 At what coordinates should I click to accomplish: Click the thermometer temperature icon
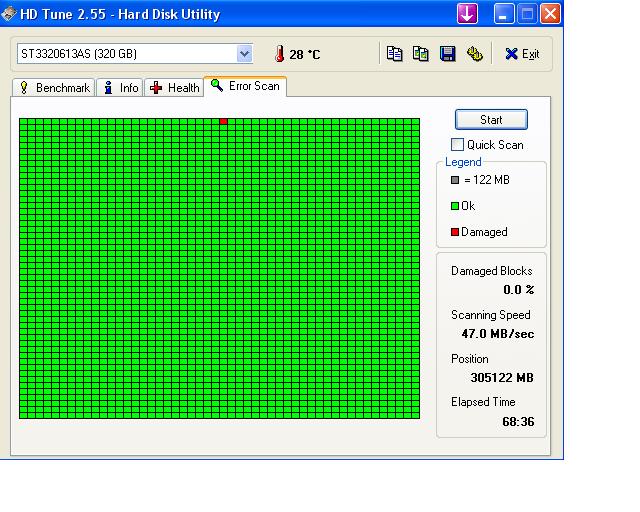tap(280, 54)
